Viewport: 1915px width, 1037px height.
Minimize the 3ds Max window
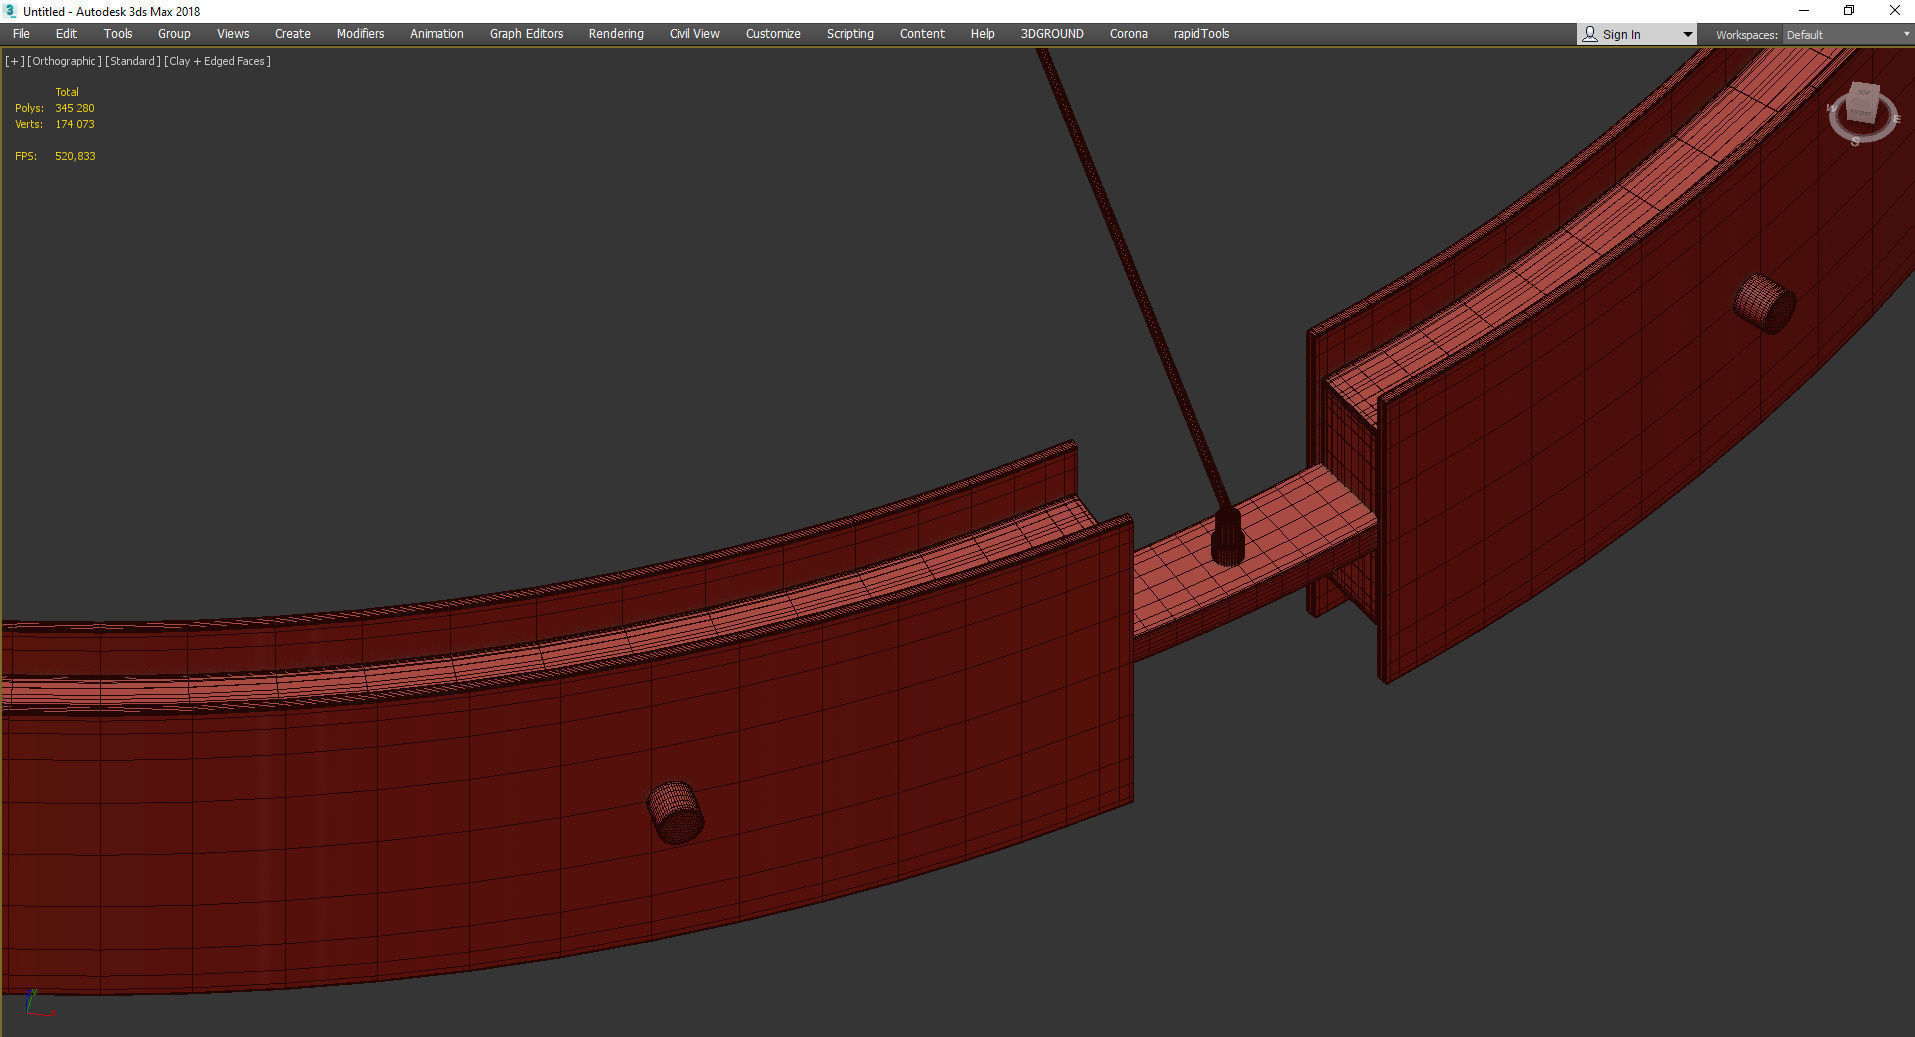tap(1804, 11)
